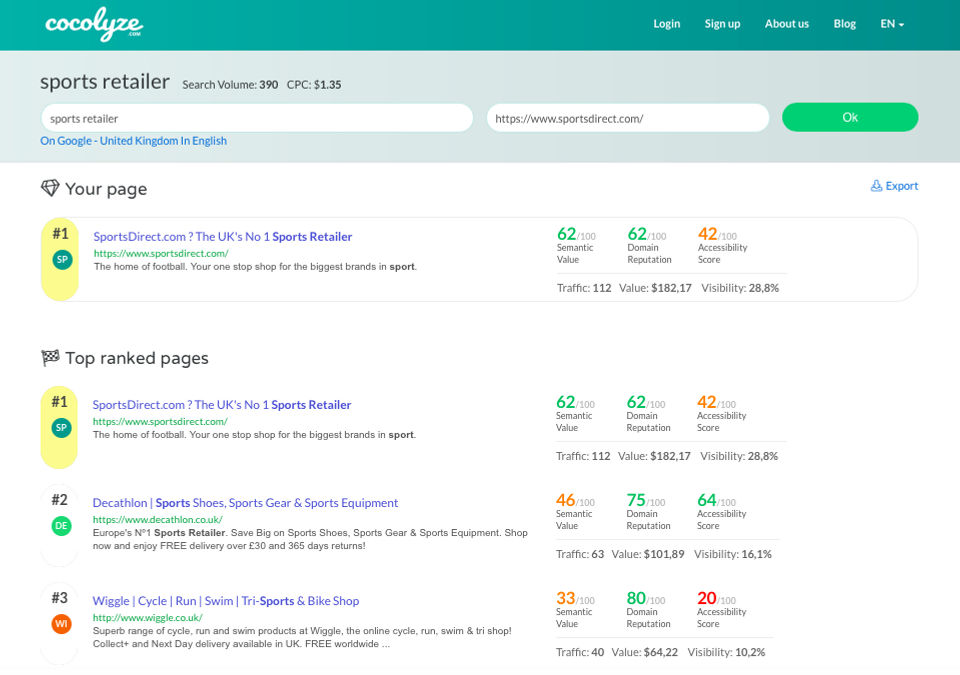
Task: Click the green Ok button
Action: (850, 117)
